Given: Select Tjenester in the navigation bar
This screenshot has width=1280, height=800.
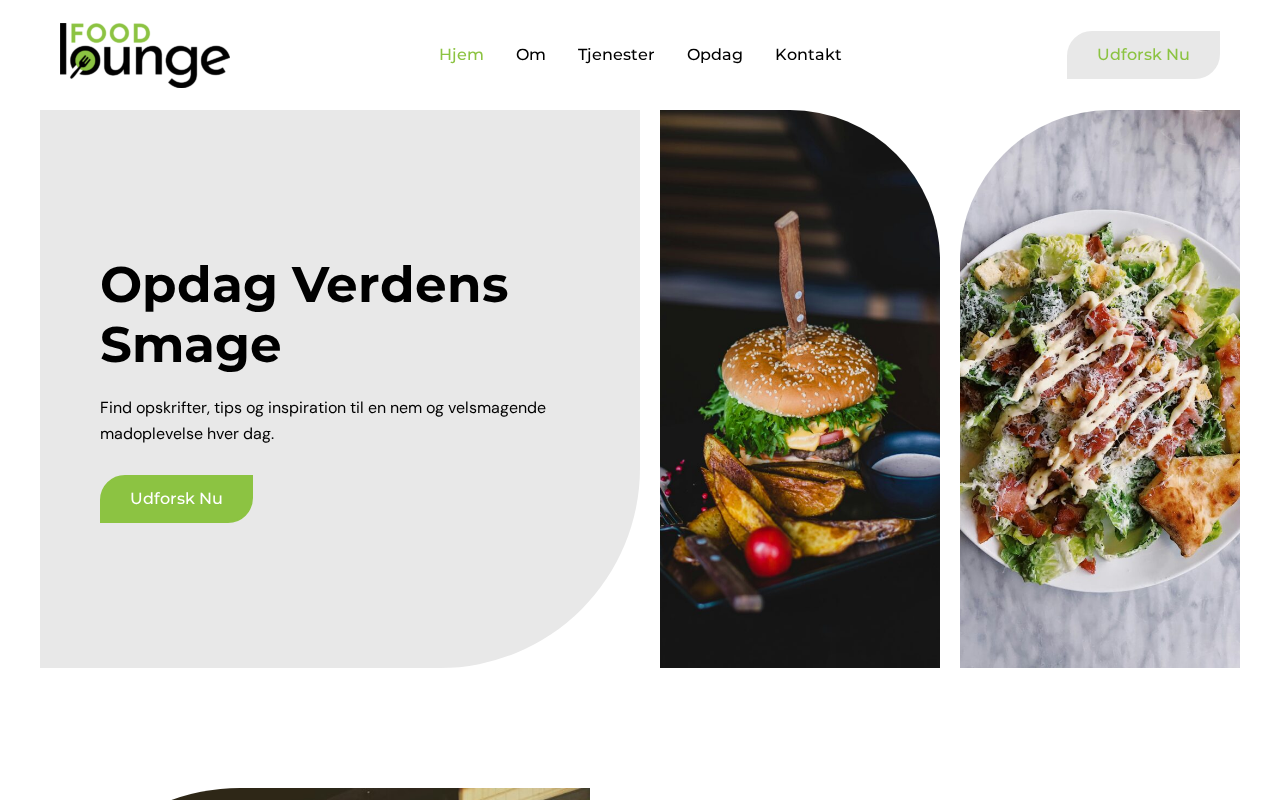Looking at the screenshot, I should click(x=616, y=55).
